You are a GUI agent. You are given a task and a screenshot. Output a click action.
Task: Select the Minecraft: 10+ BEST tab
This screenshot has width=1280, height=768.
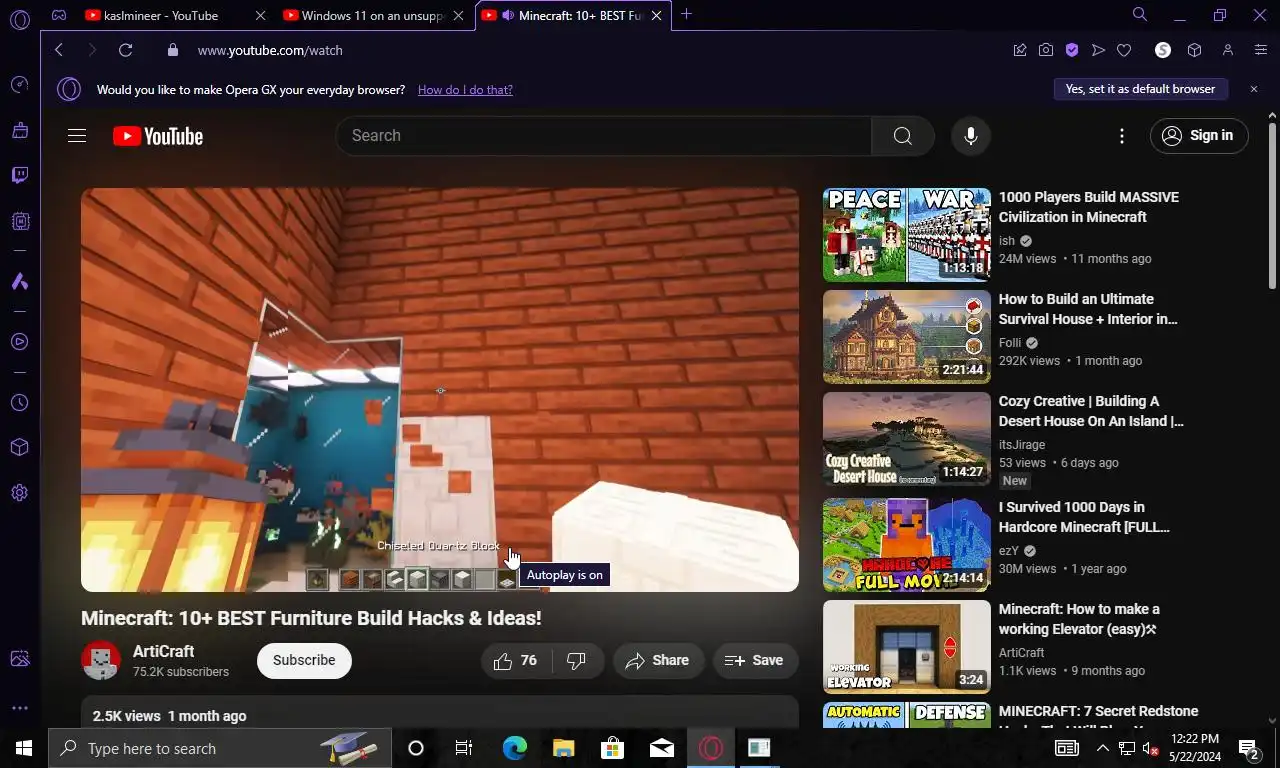[x=572, y=16]
